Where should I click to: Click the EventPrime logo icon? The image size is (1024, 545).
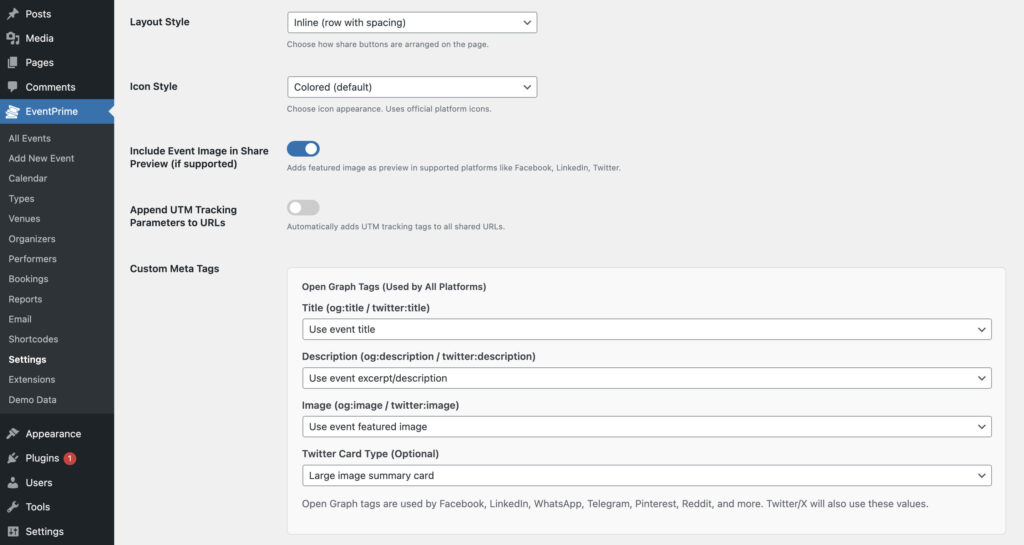[12, 112]
